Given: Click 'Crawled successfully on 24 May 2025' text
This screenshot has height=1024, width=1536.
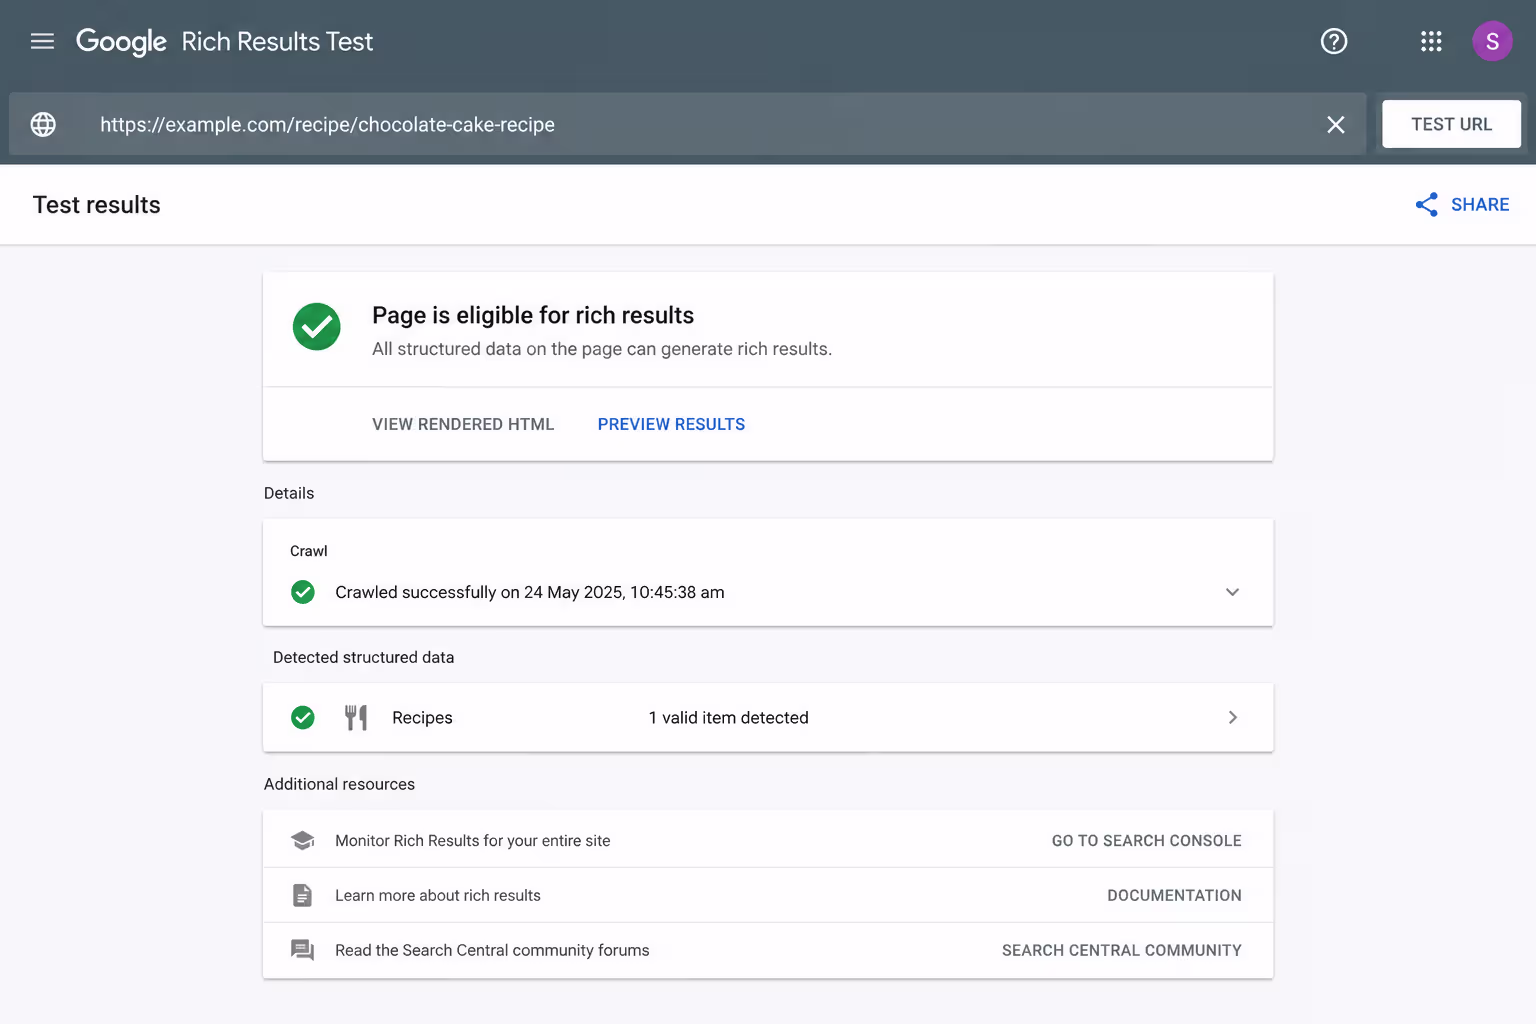Looking at the screenshot, I should pos(530,592).
